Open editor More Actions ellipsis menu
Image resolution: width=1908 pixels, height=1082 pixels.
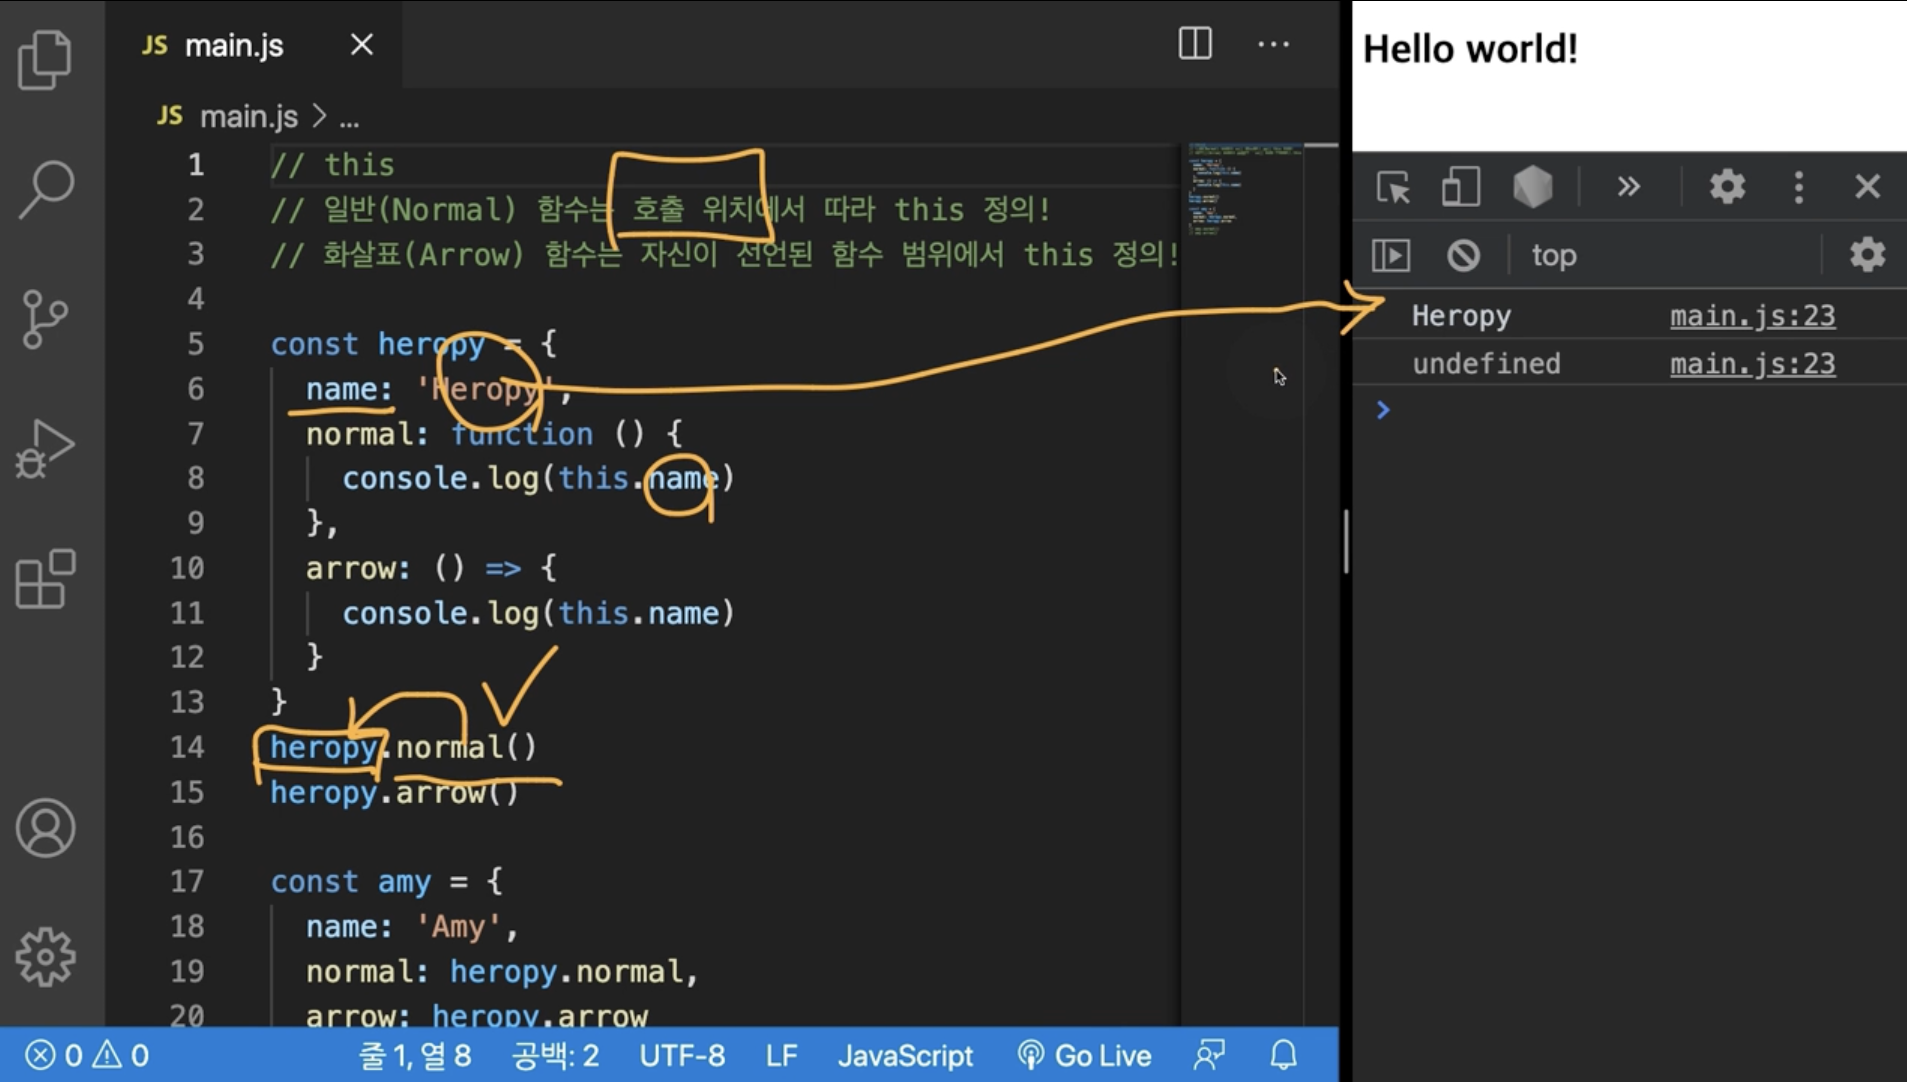point(1273,44)
